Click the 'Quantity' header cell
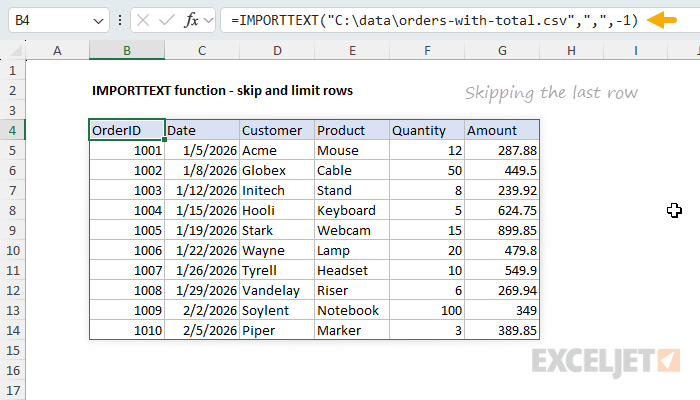700x400 pixels. [427, 130]
